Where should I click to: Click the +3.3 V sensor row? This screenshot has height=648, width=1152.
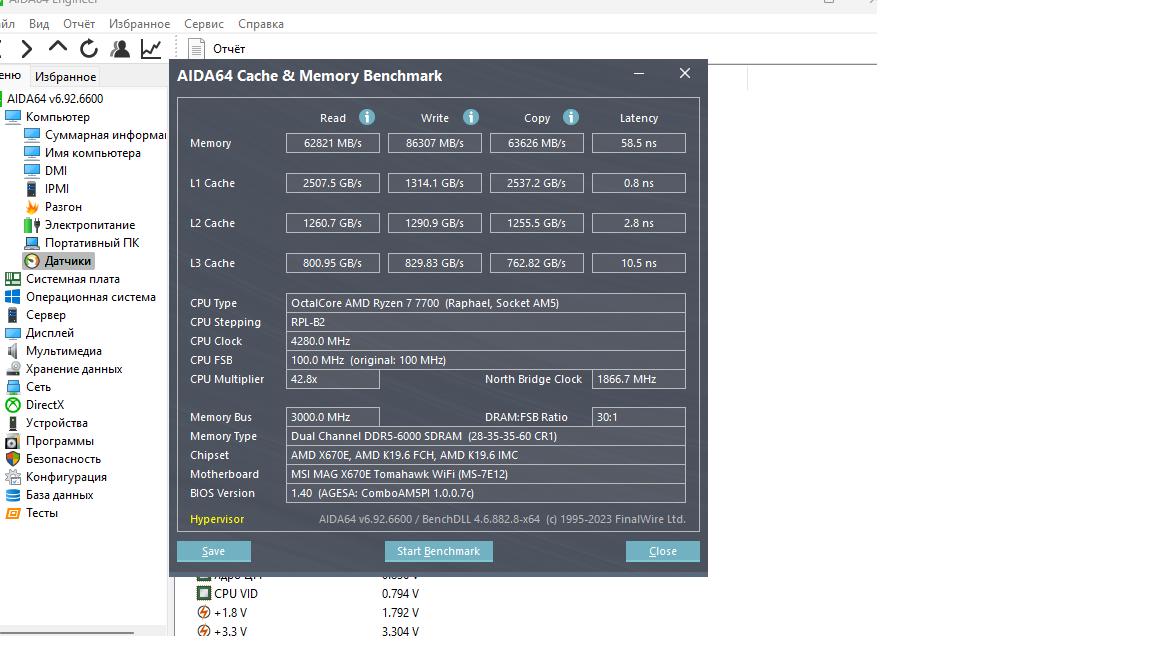click(307, 631)
